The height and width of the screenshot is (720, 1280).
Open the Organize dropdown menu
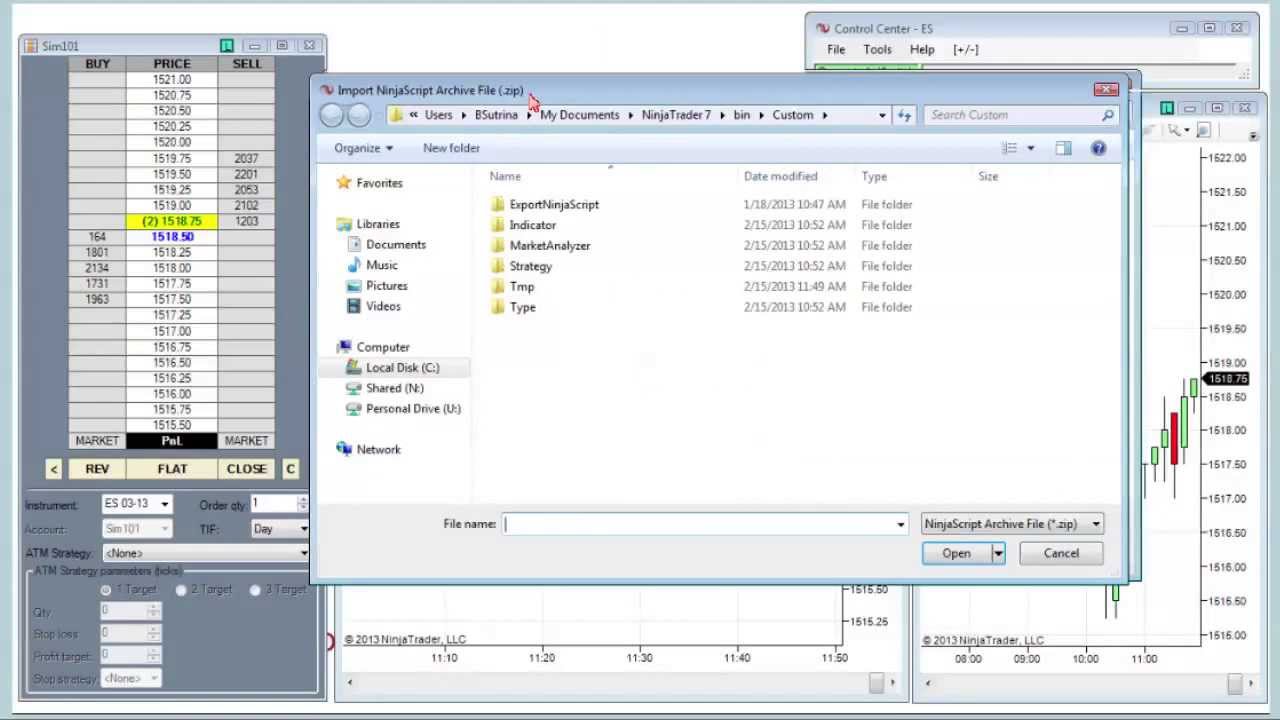point(364,148)
